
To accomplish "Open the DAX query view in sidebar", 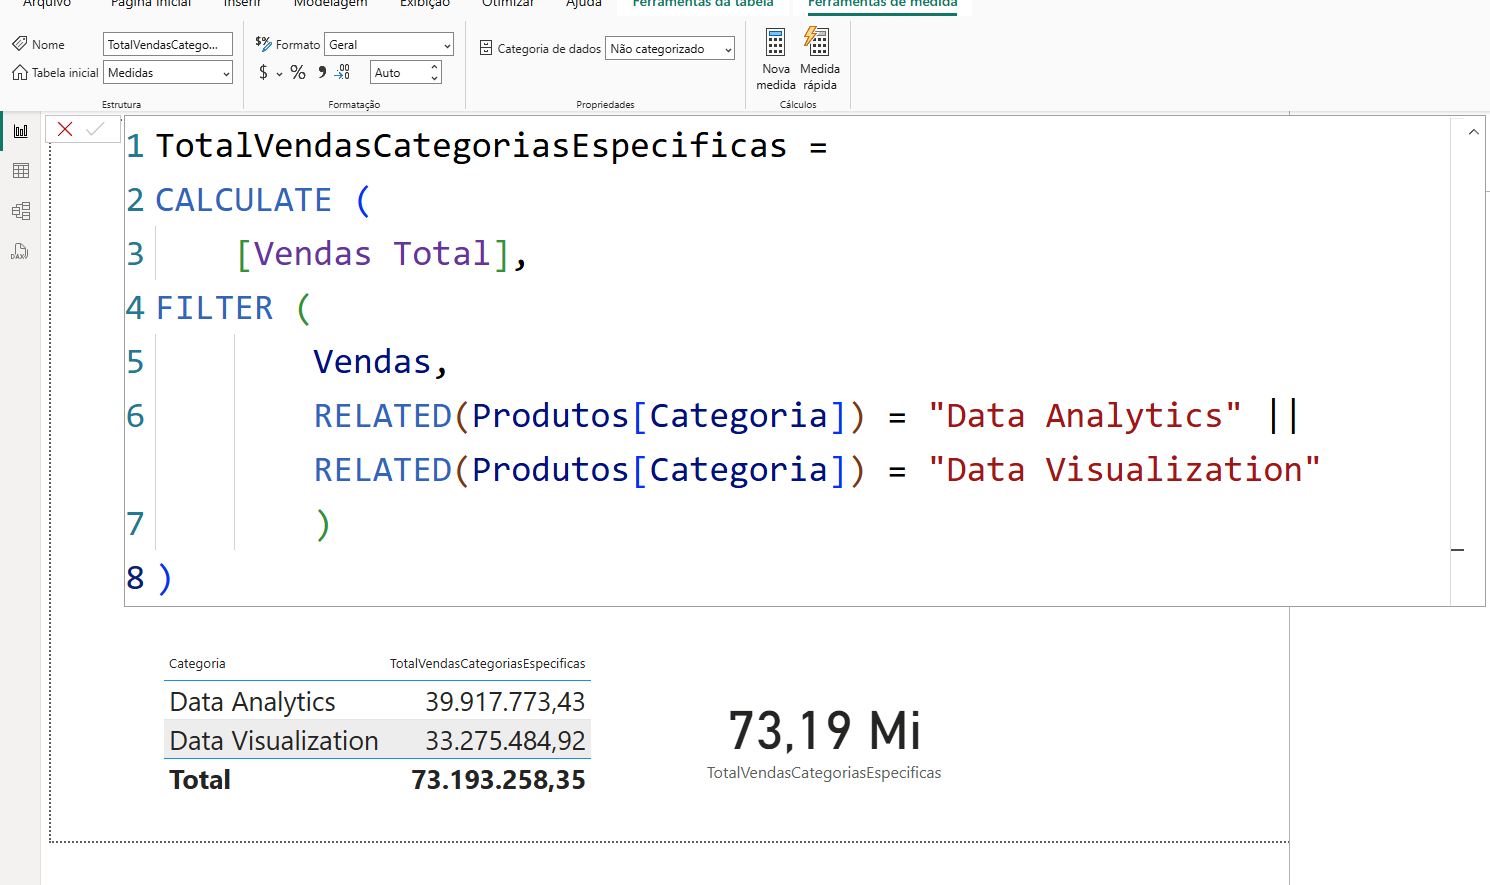I will click(21, 251).
